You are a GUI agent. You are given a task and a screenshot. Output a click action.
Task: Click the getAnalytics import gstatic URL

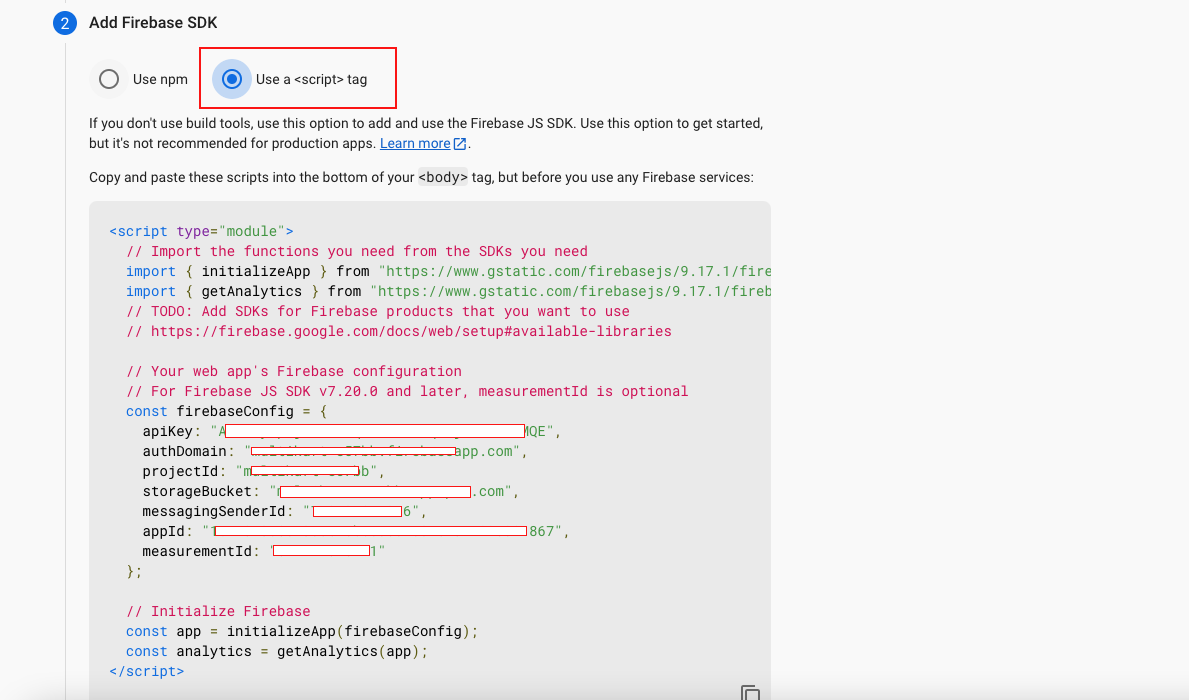pos(570,291)
